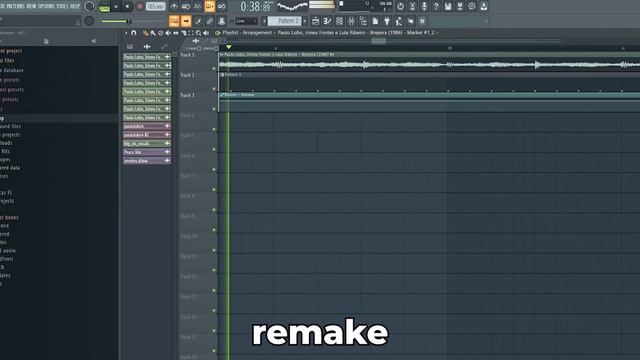This screenshot has height=360, width=640.
Task: Arm the red record button
Action: (x=140, y=7)
